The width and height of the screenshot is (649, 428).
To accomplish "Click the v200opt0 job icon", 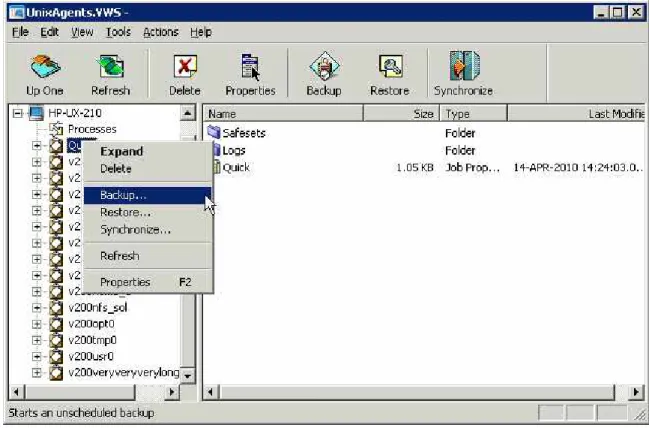I will (56, 324).
